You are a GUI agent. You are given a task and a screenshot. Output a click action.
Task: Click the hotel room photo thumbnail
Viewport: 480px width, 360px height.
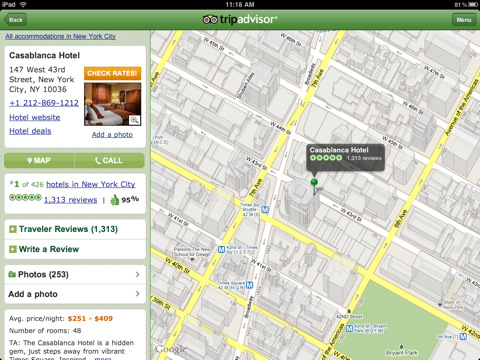[x=112, y=104]
